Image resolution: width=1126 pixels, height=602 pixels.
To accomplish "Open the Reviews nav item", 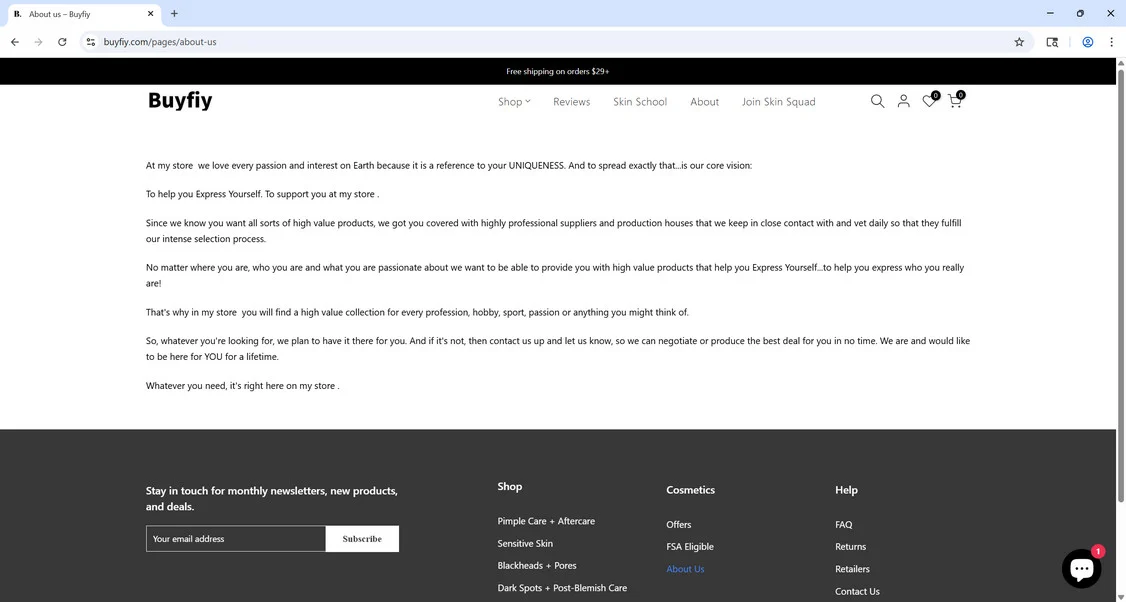I will (x=571, y=101).
